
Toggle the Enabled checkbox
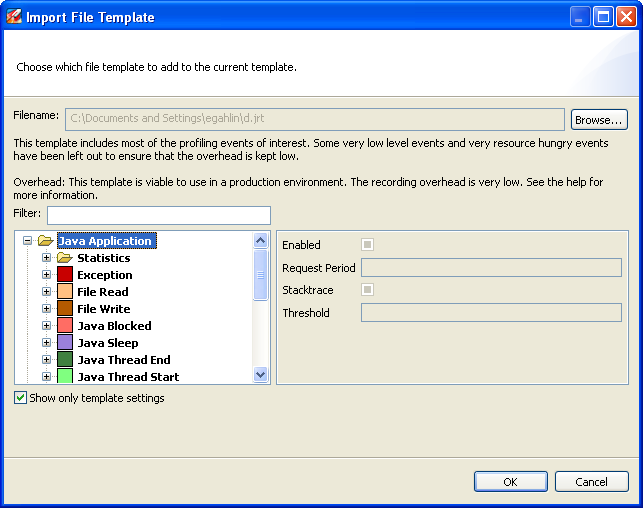(367, 245)
